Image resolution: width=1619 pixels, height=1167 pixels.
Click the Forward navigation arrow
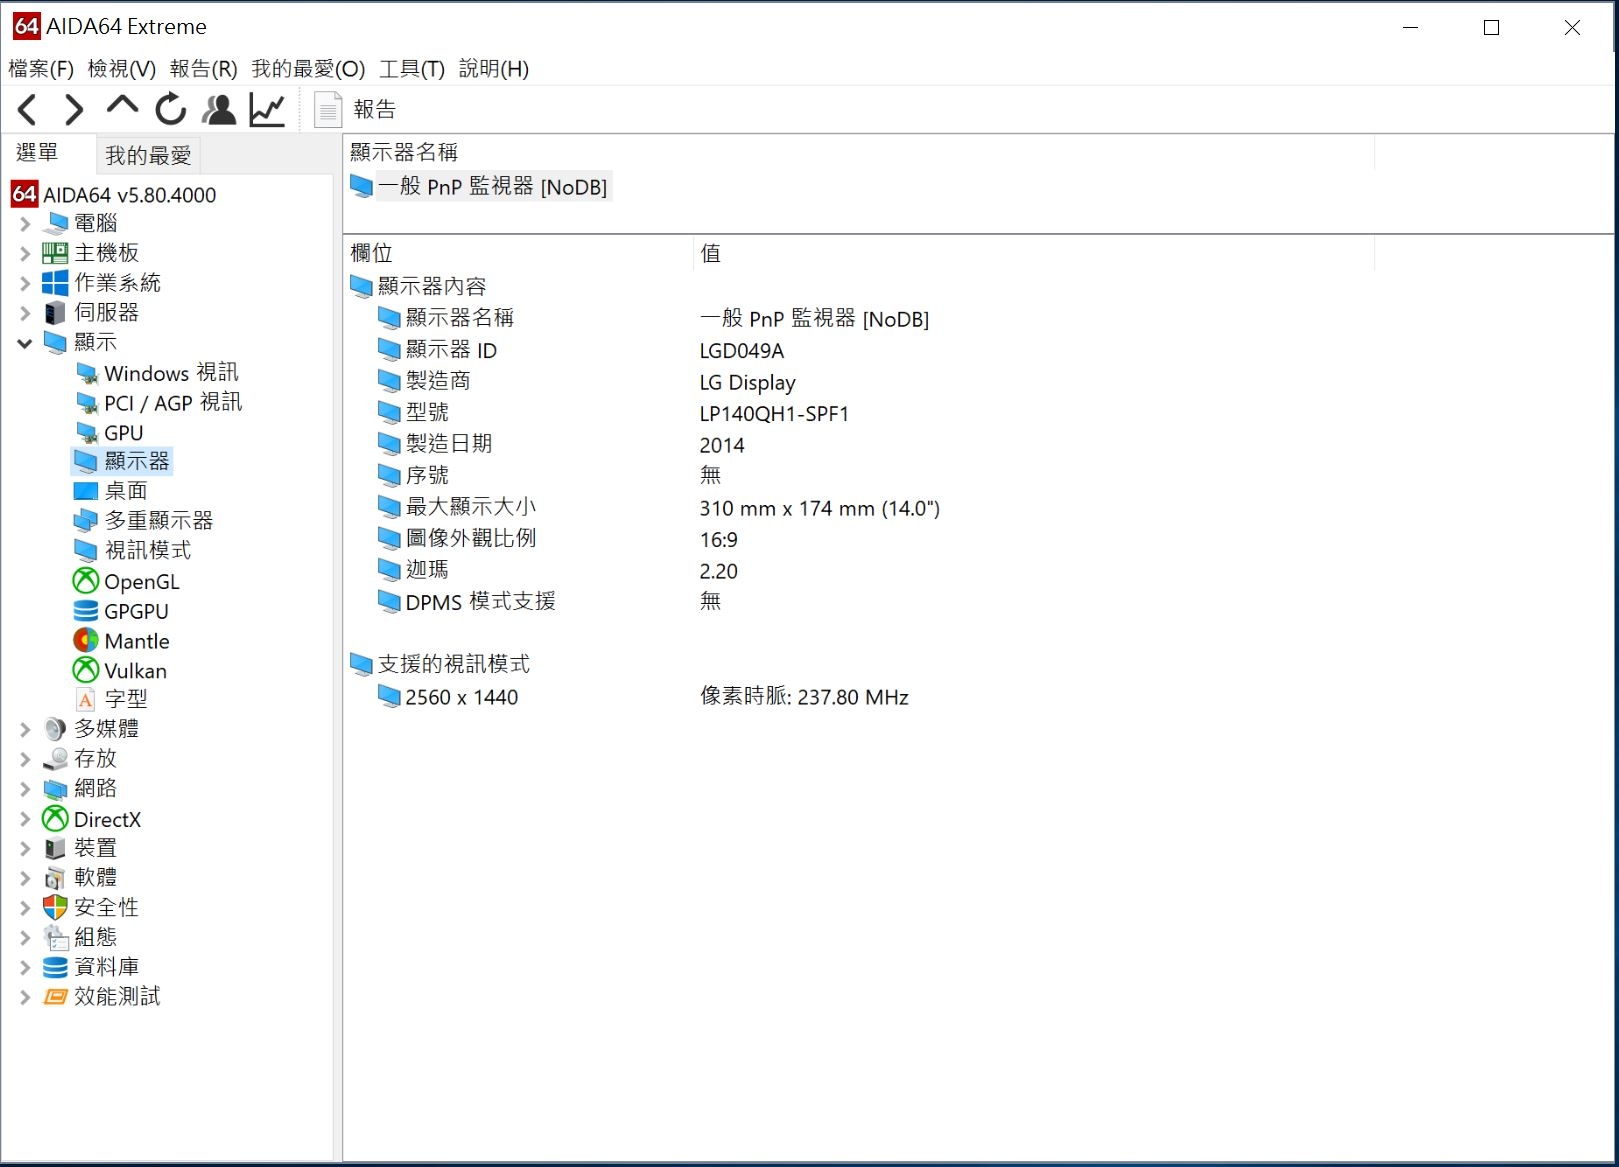pos(74,109)
